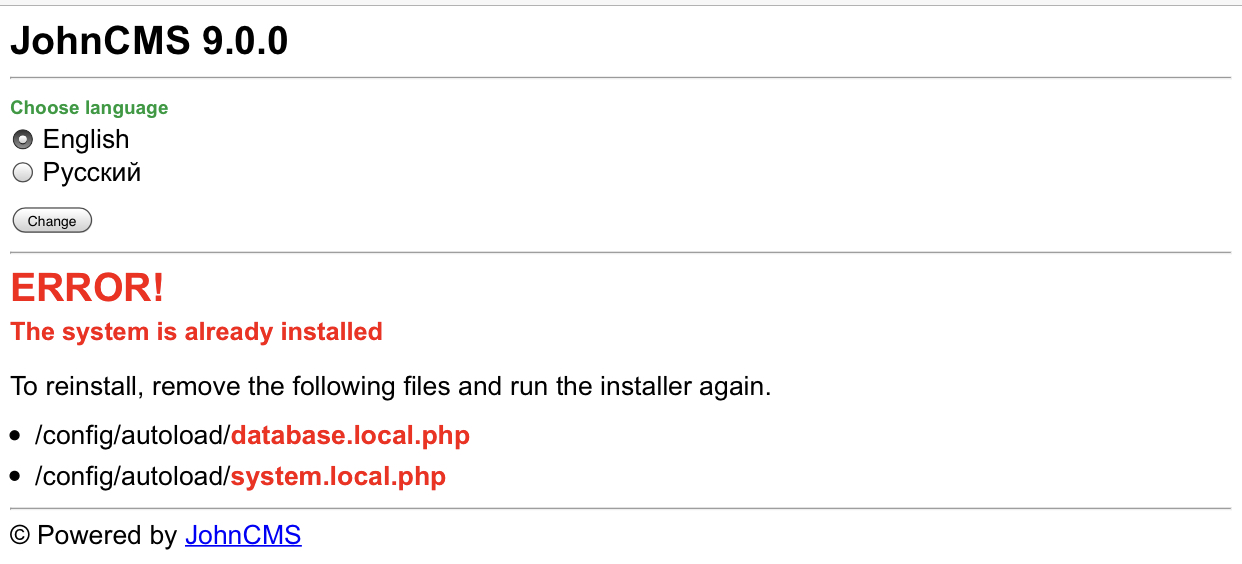Click the 'system is already installed' message
Viewport: 1242px width, 564px height.
point(196,332)
